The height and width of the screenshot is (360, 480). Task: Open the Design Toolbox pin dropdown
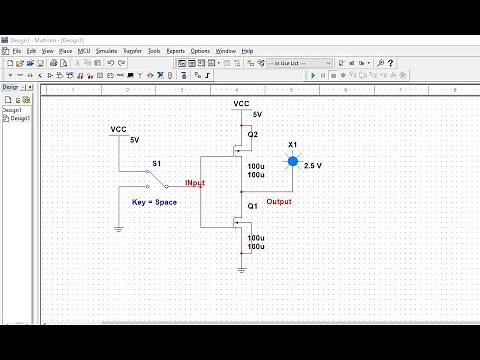pos(23,87)
